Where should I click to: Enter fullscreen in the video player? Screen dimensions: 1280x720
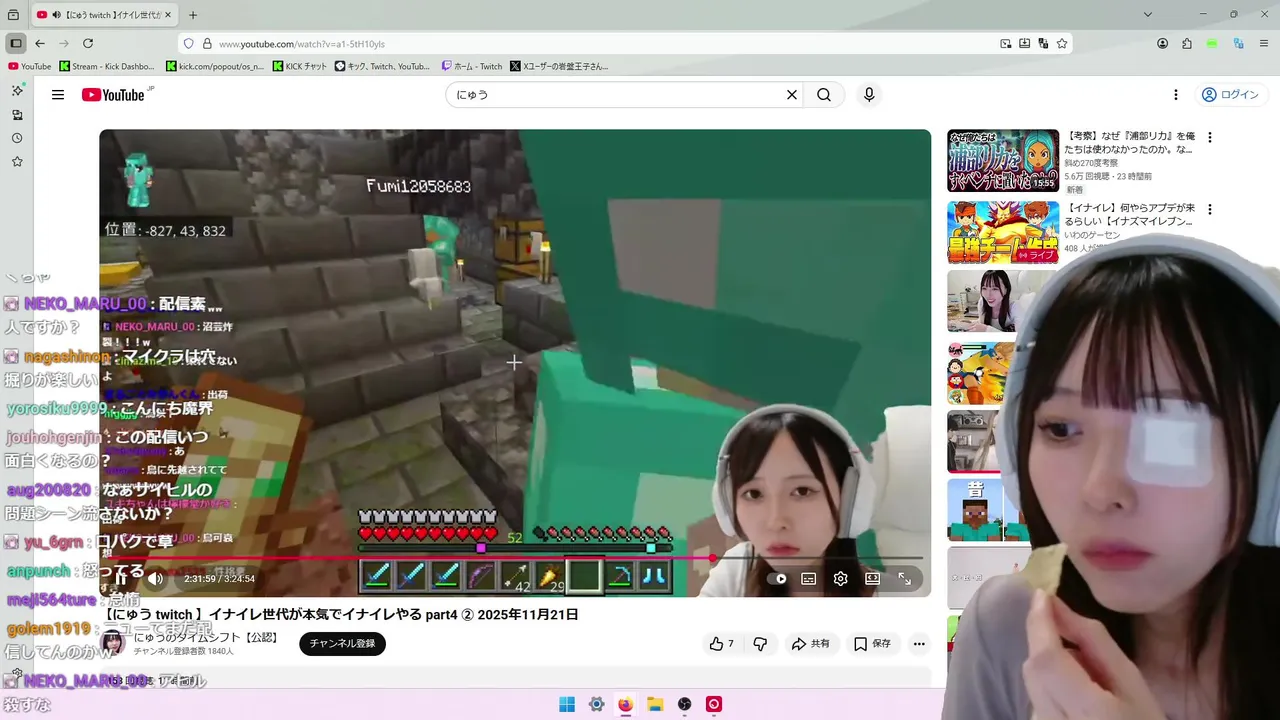pyautogui.click(x=905, y=578)
